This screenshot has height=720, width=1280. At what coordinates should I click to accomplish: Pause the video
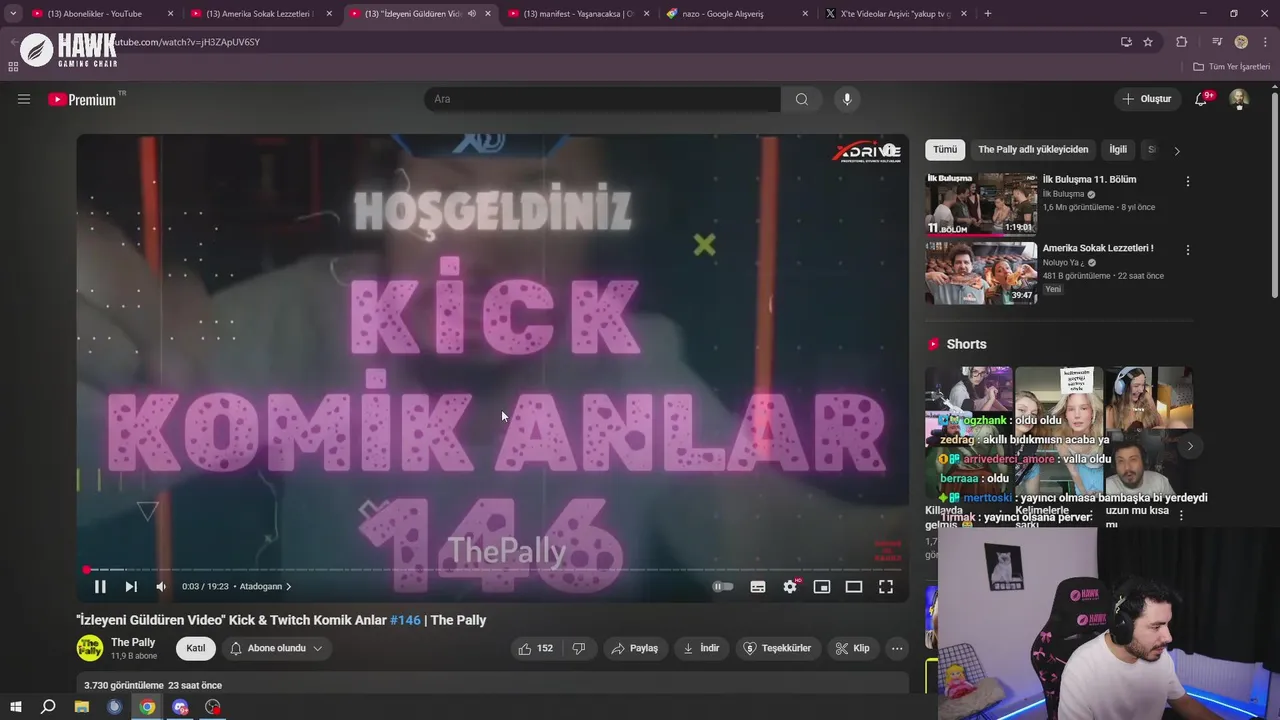(100, 587)
